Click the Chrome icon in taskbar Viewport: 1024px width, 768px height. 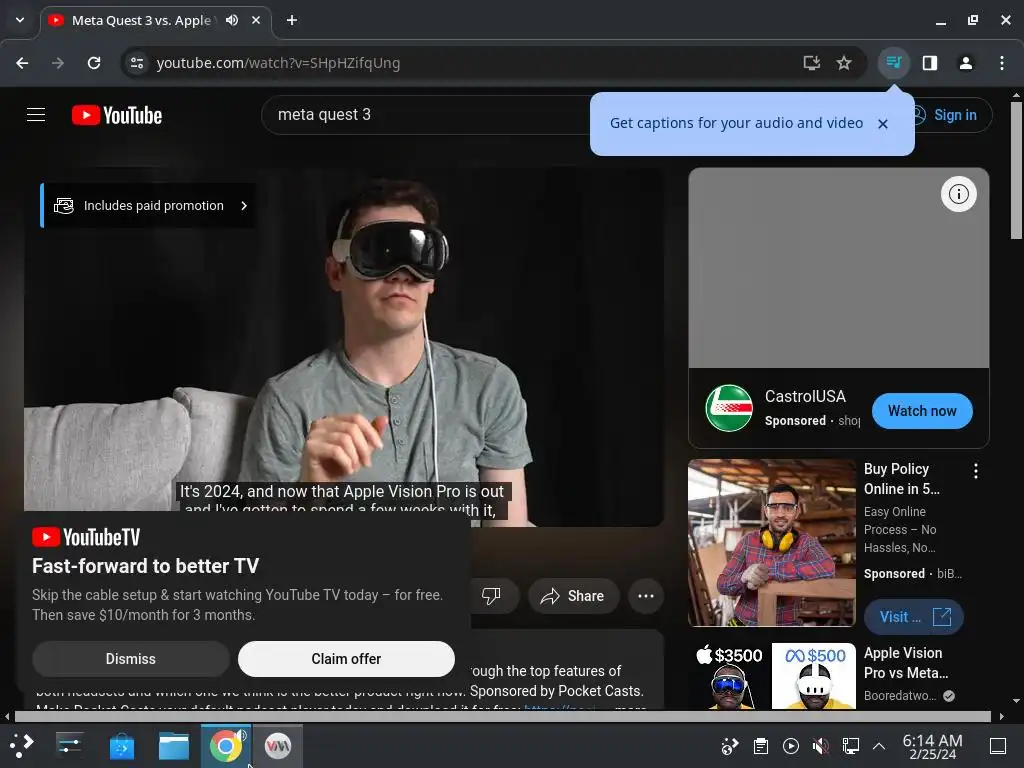pos(225,746)
